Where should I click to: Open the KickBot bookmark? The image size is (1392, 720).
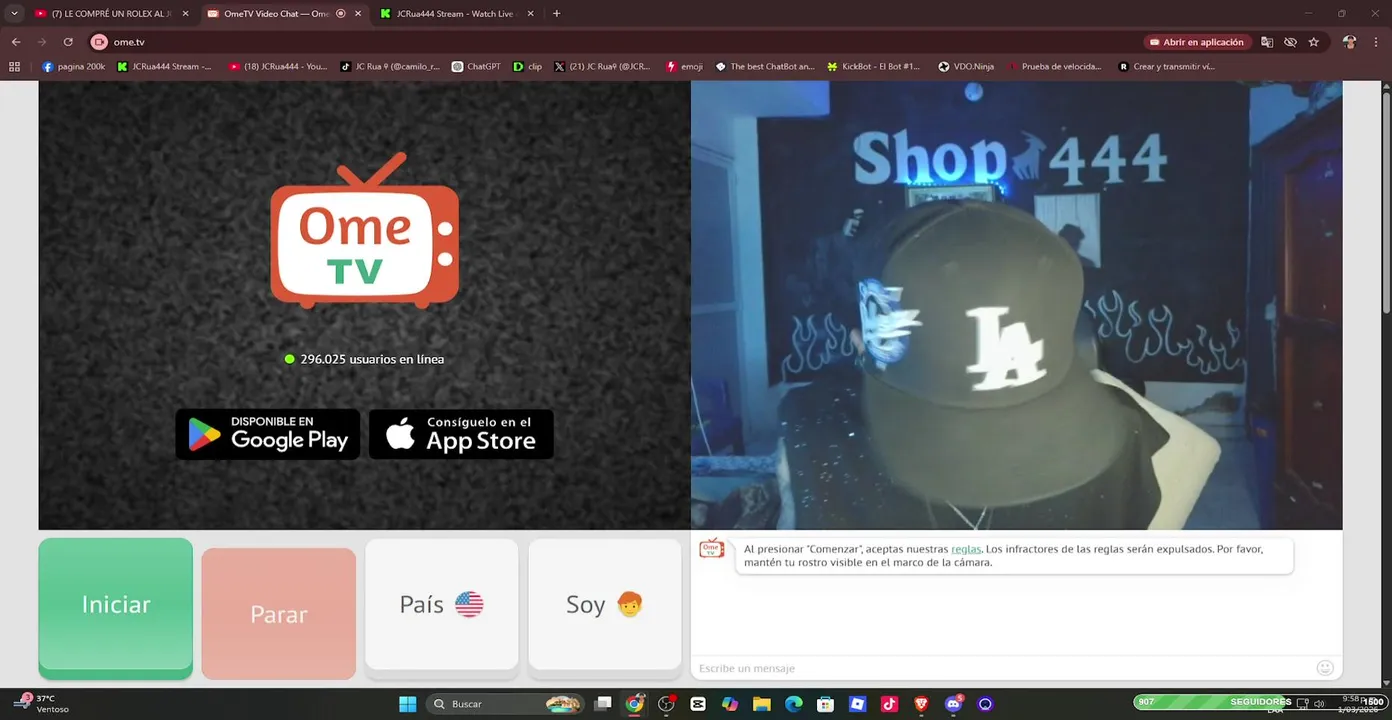click(874, 67)
